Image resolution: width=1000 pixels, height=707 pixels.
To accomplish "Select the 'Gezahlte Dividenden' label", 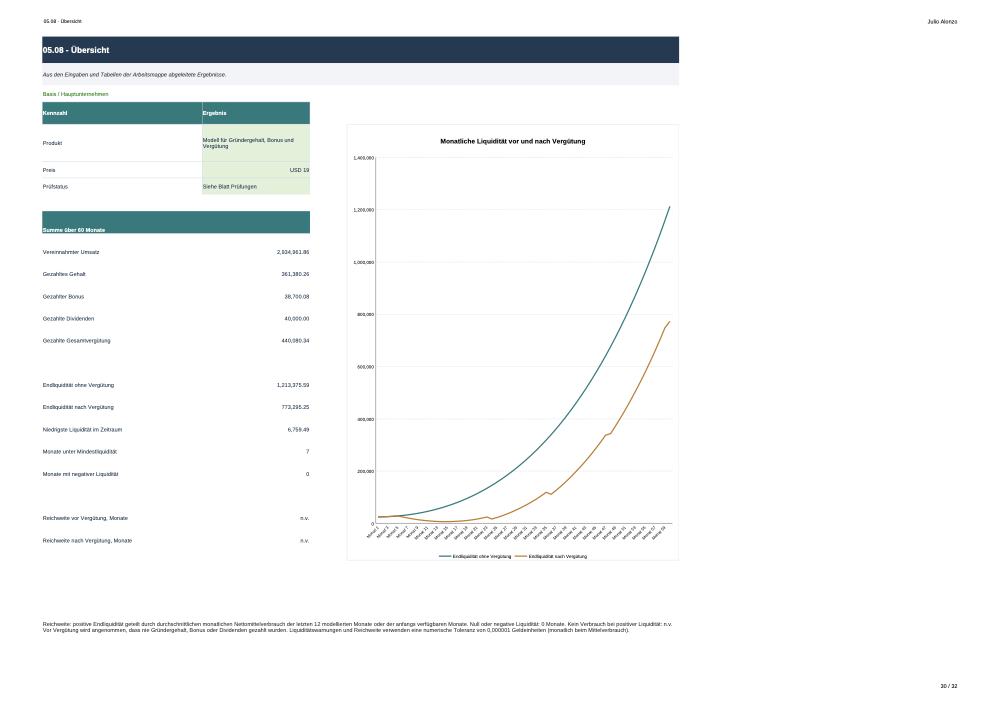I will click(x=68, y=319).
